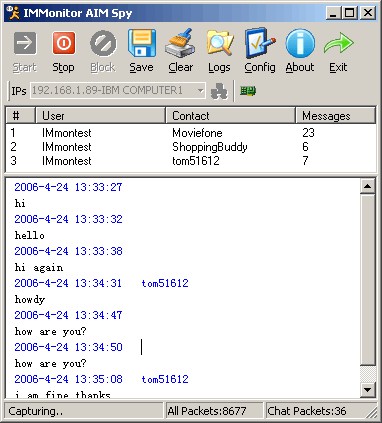The height and width of the screenshot is (423, 382).
Task: Click timestamp 2006-4-24 13:34:50
Action: (68, 347)
